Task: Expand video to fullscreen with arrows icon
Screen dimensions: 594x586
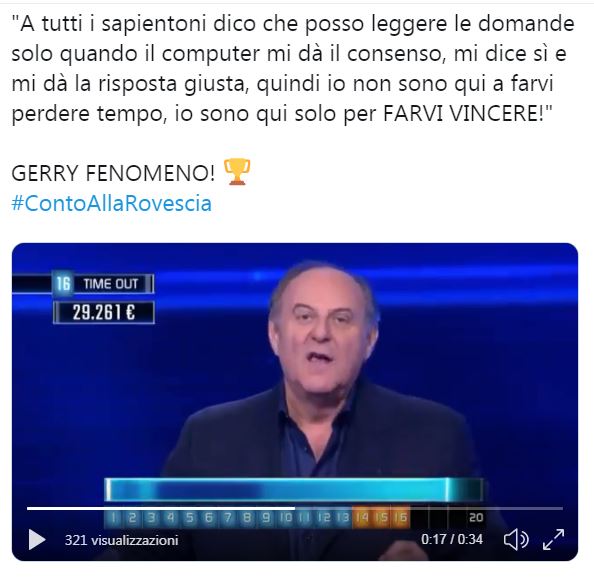Action: click(553, 539)
